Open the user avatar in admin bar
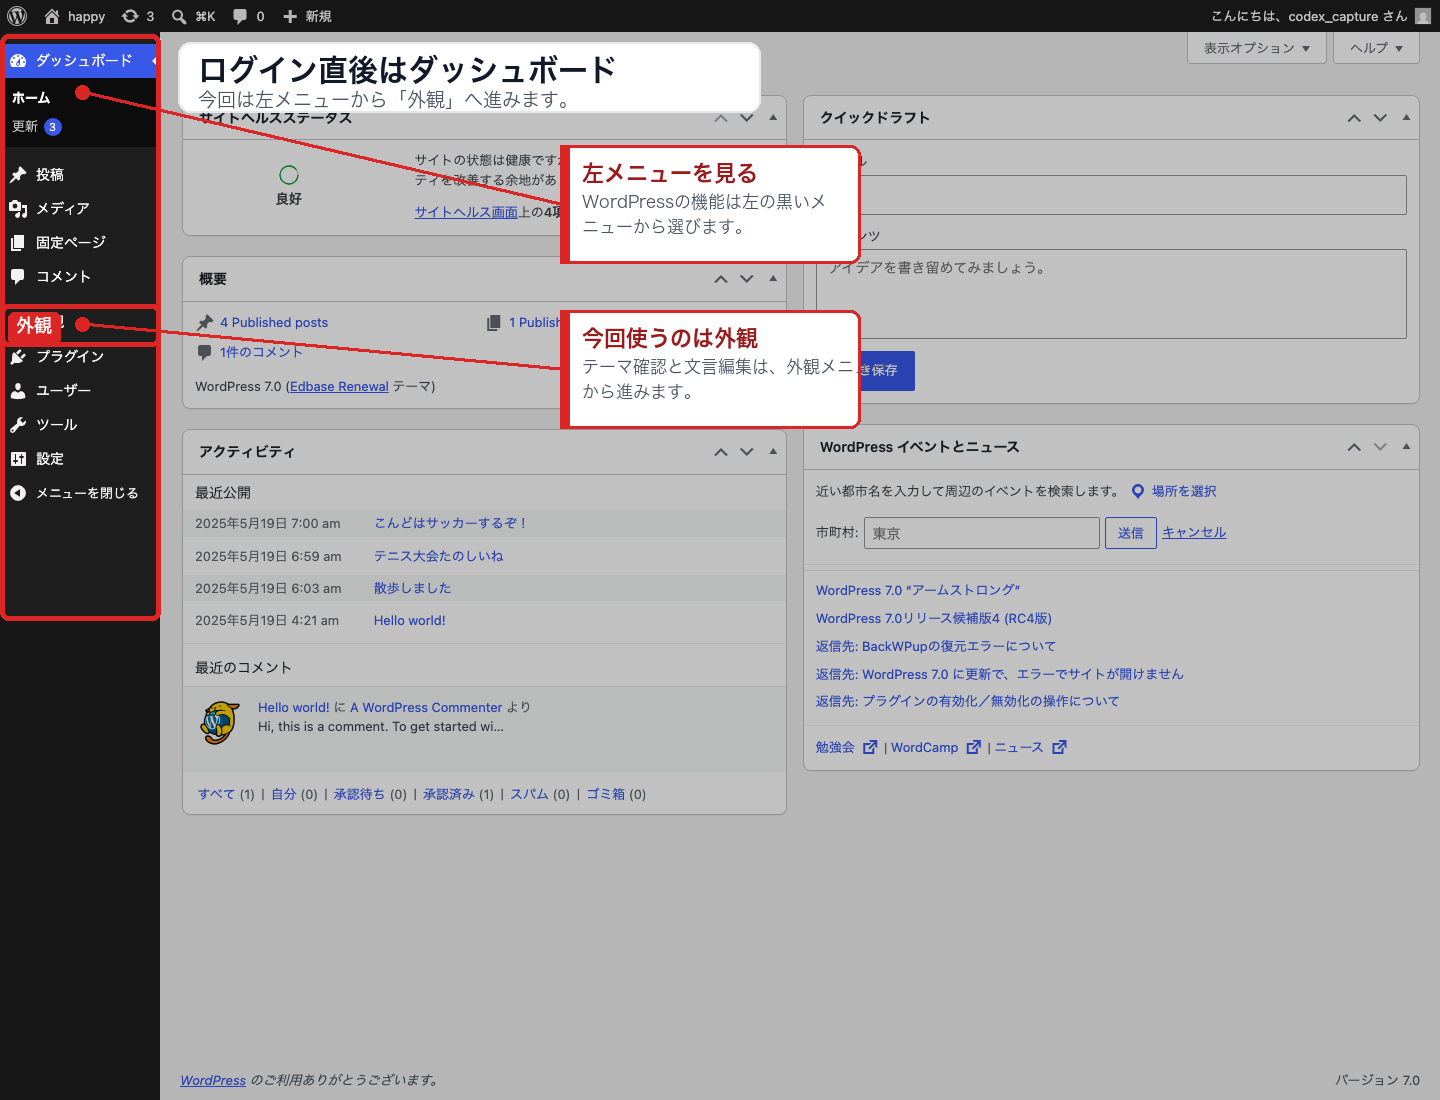 click(x=1423, y=16)
